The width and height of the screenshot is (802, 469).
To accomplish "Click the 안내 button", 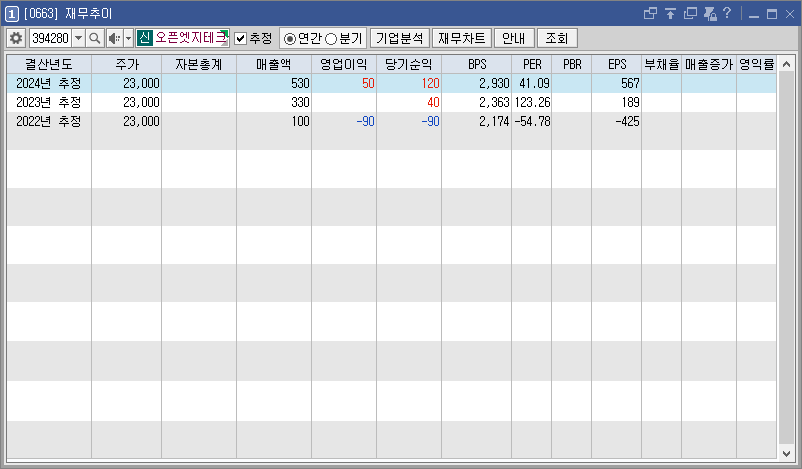I will pos(514,38).
